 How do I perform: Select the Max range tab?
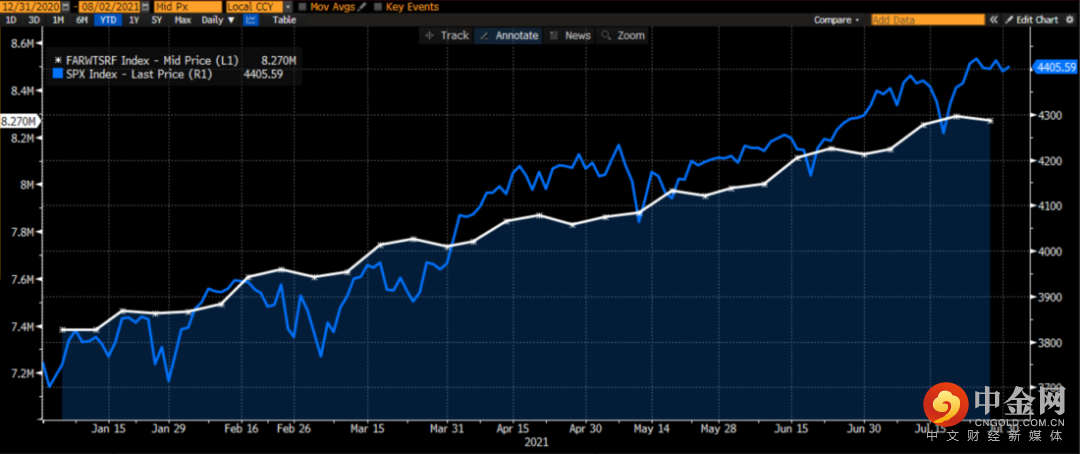(183, 20)
